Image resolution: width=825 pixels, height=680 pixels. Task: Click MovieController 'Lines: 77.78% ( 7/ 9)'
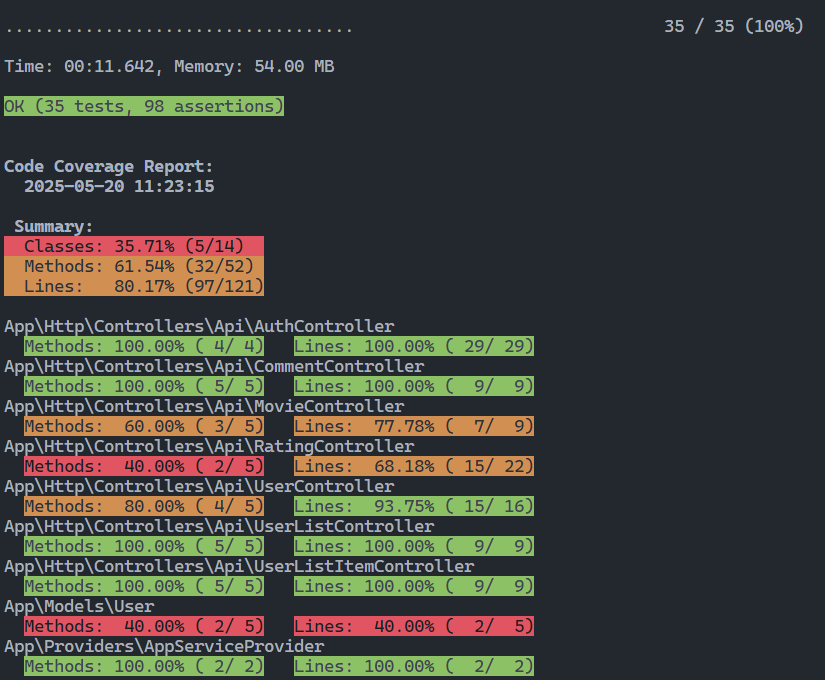(x=414, y=426)
